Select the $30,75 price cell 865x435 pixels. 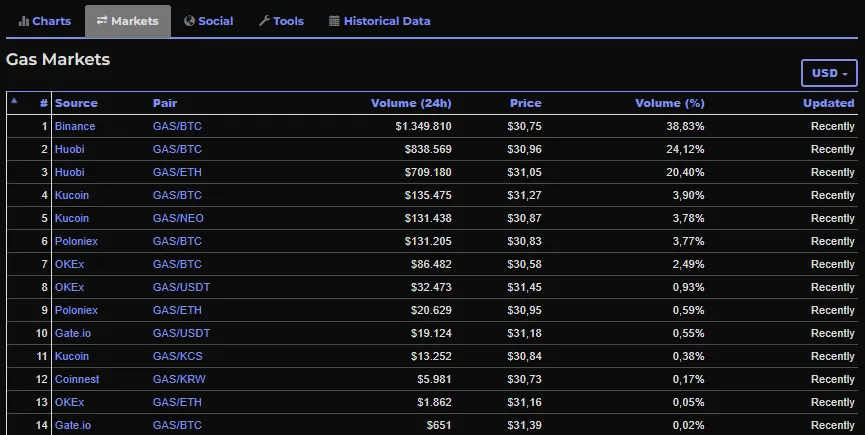(524, 126)
